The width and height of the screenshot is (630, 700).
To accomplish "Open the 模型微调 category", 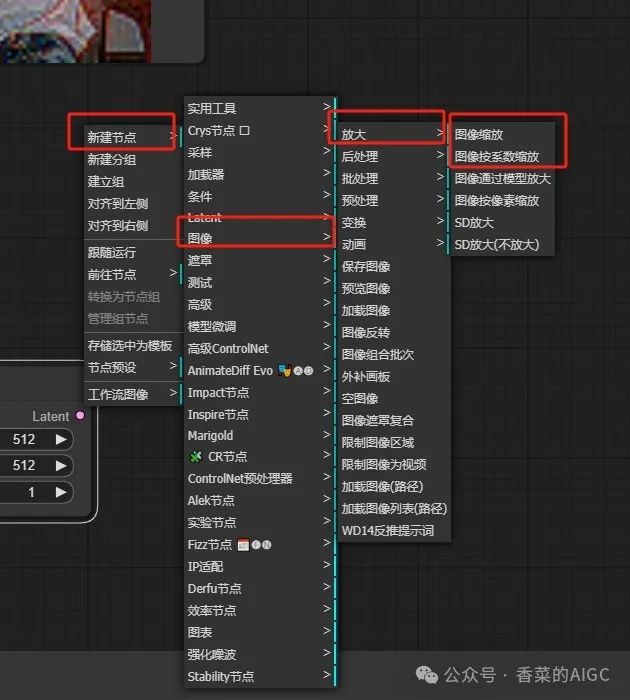I will [259, 326].
